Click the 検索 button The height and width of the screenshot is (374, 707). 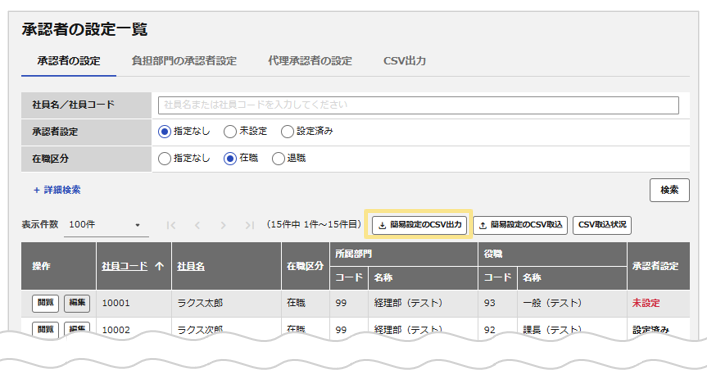(669, 190)
